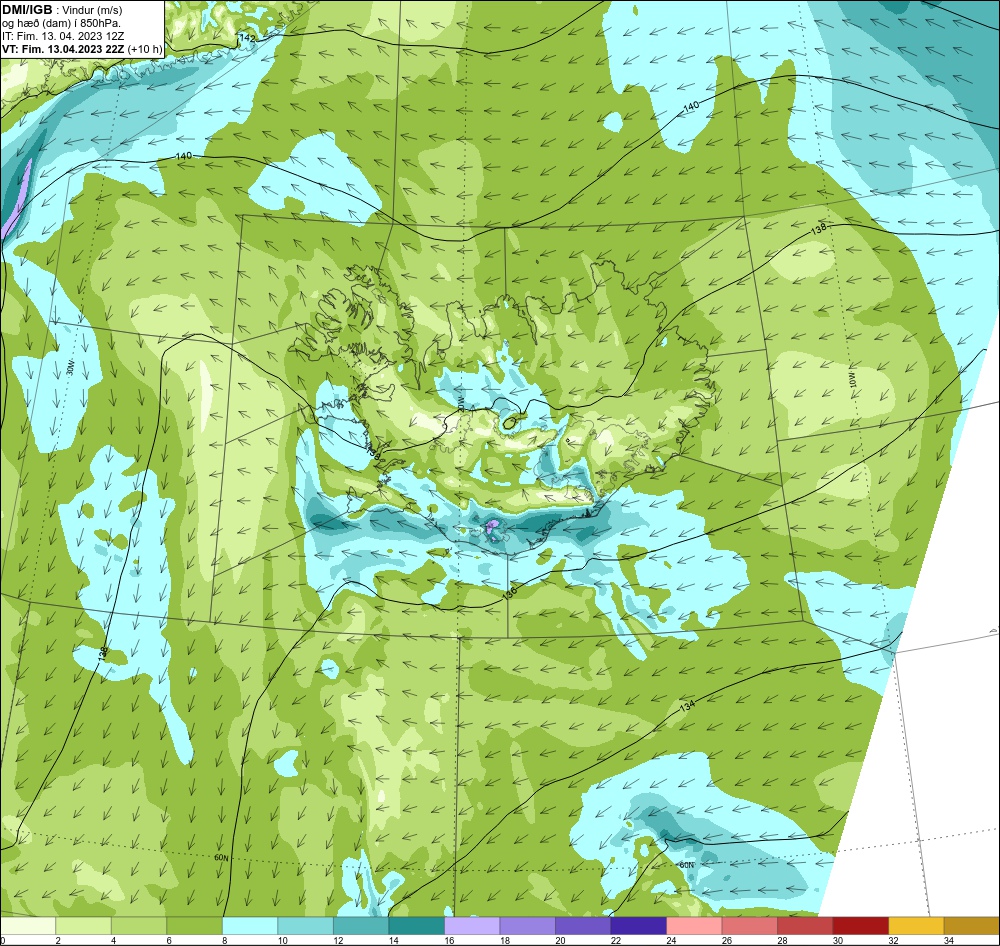Image resolution: width=1000 pixels, height=946 pixels.
Task: Select the 'IT: Fim. 13. 04. 2023 12Z' line
Action: click(63, 36)
